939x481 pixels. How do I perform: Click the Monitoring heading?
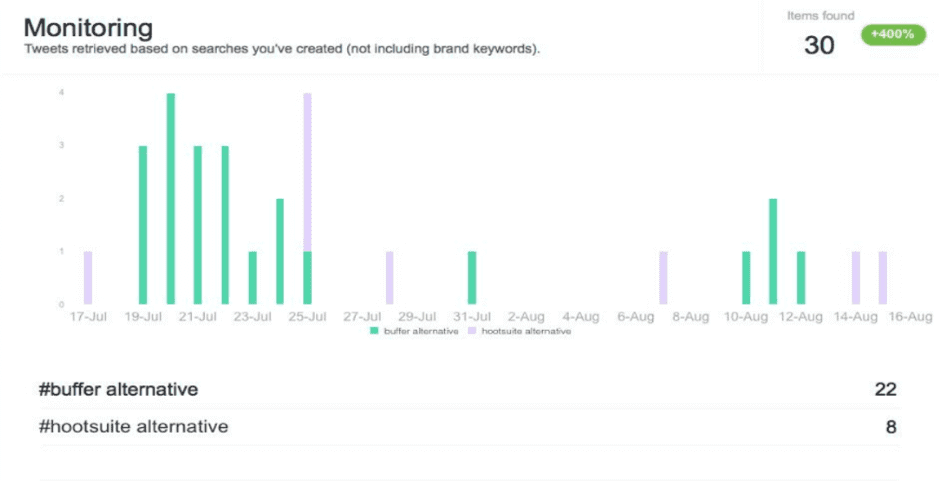pos(88,27)
